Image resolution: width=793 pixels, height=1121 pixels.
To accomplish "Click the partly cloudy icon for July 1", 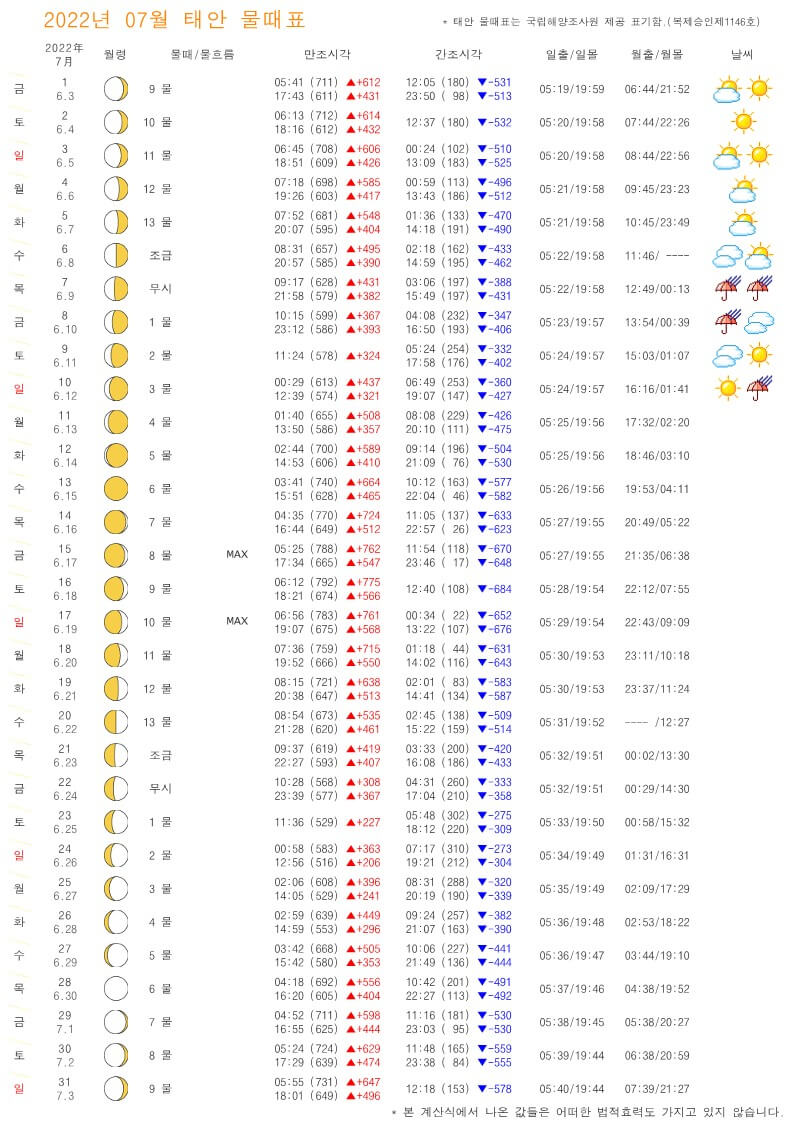I will pos(727,90).
